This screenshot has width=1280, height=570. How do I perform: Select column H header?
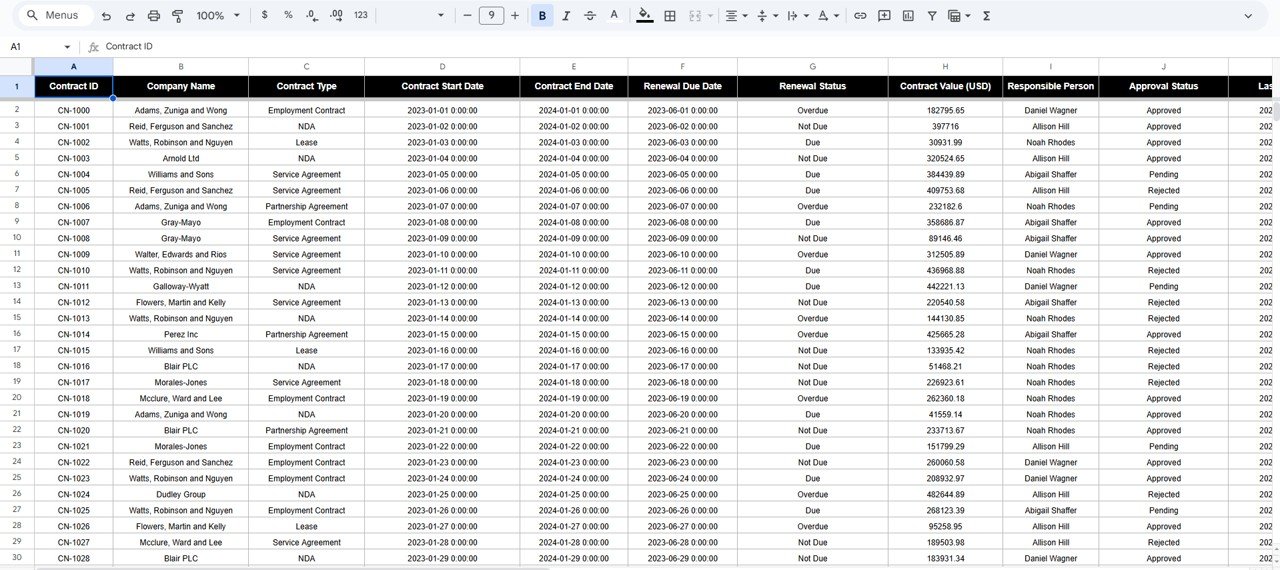pyautogui.click(x=945, y=66)
